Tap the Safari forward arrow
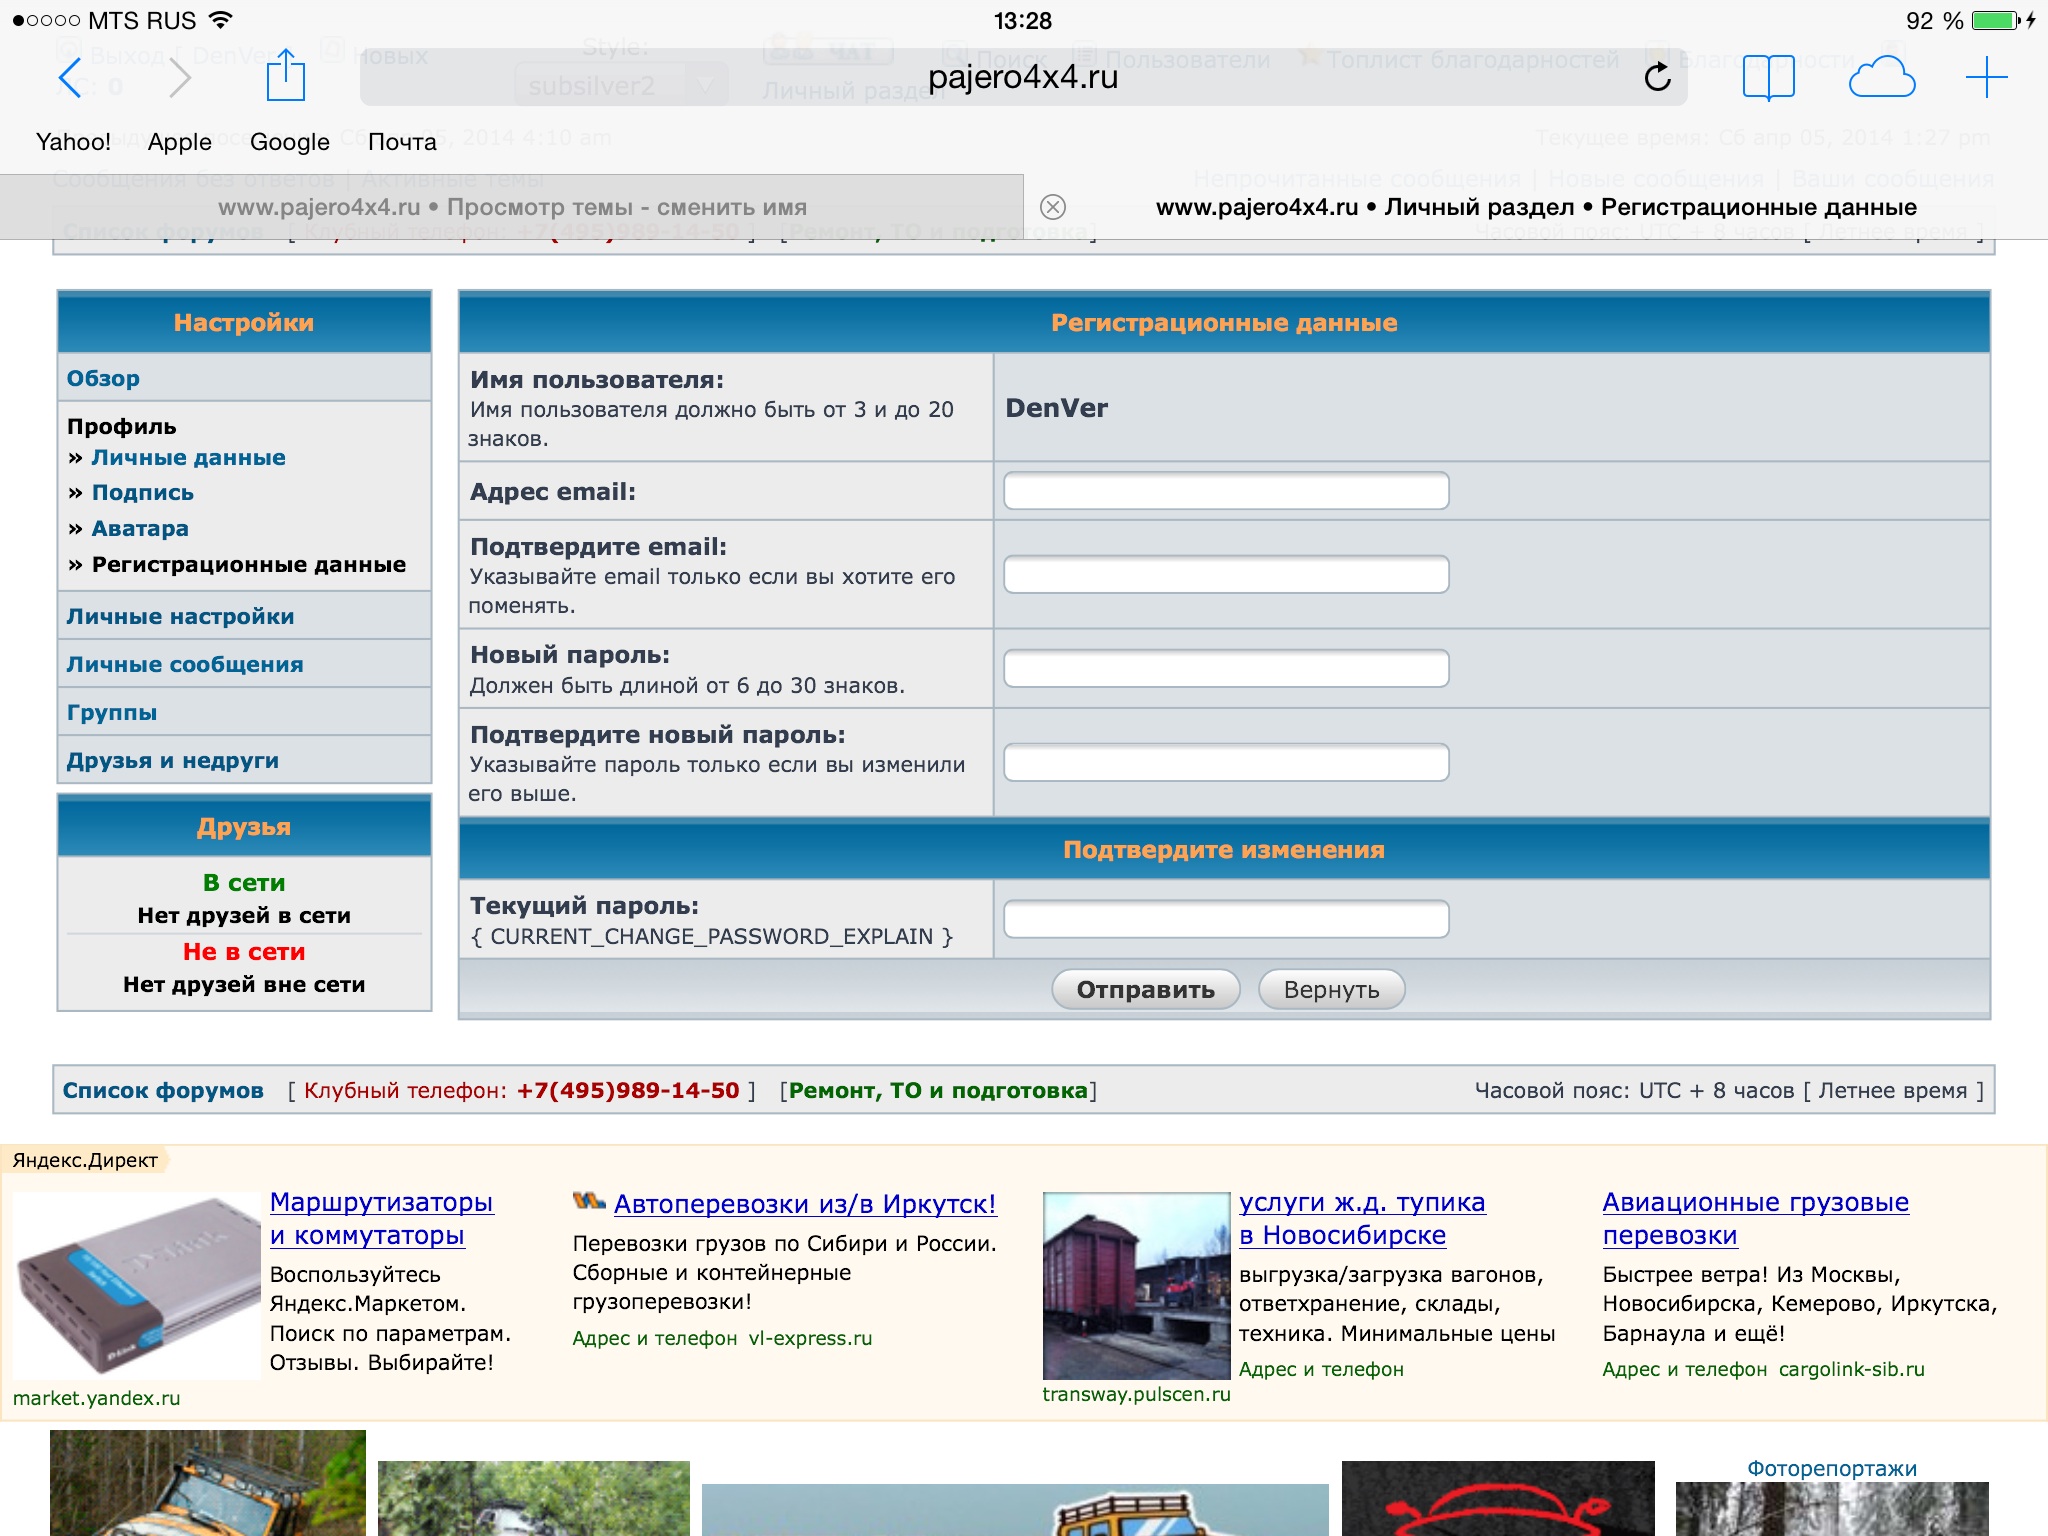Screen dimensions: 2048x1536 [x=180, y=78]
